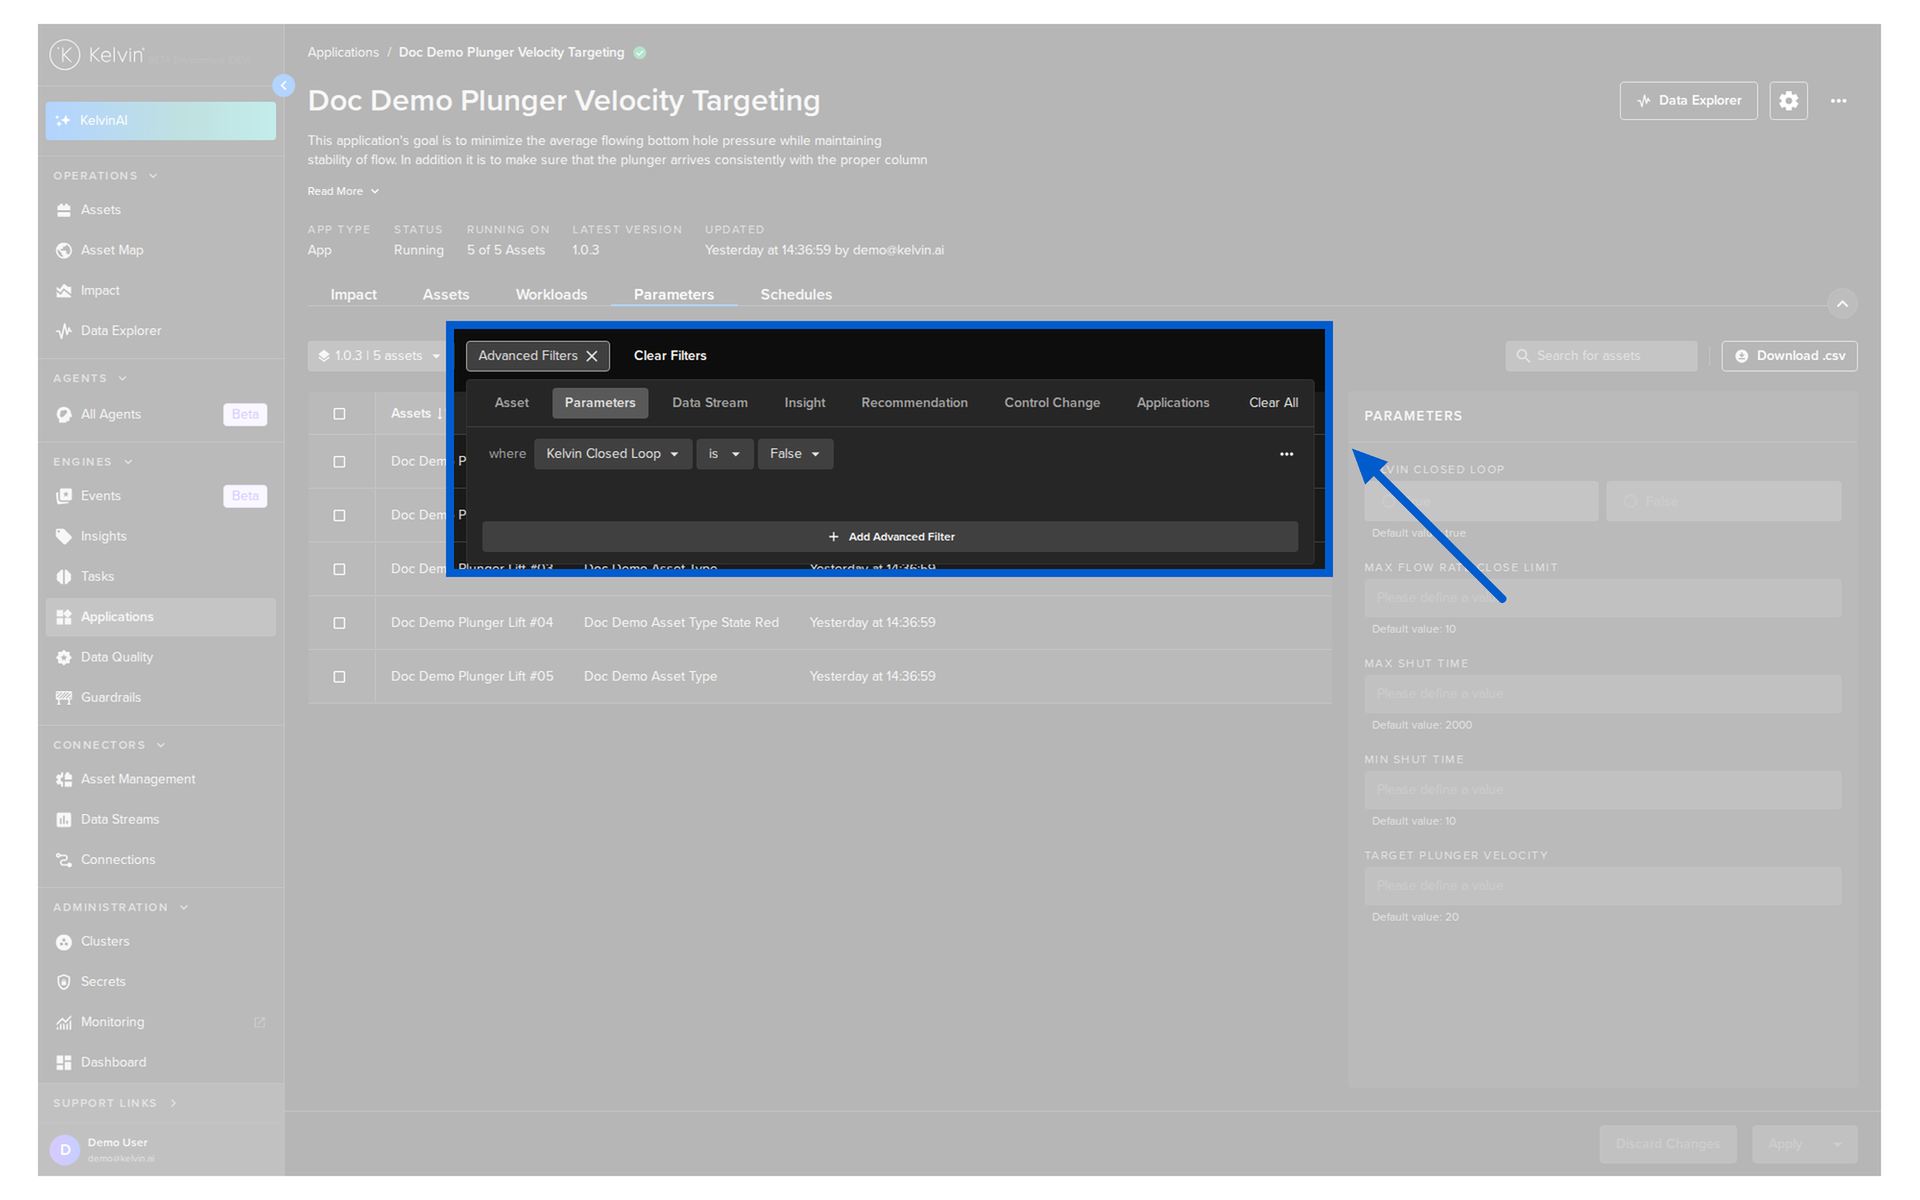The width and height of the screenshot is (1920, 1200).
Task: Click the Kelvin logo
Action: point(98,54)
